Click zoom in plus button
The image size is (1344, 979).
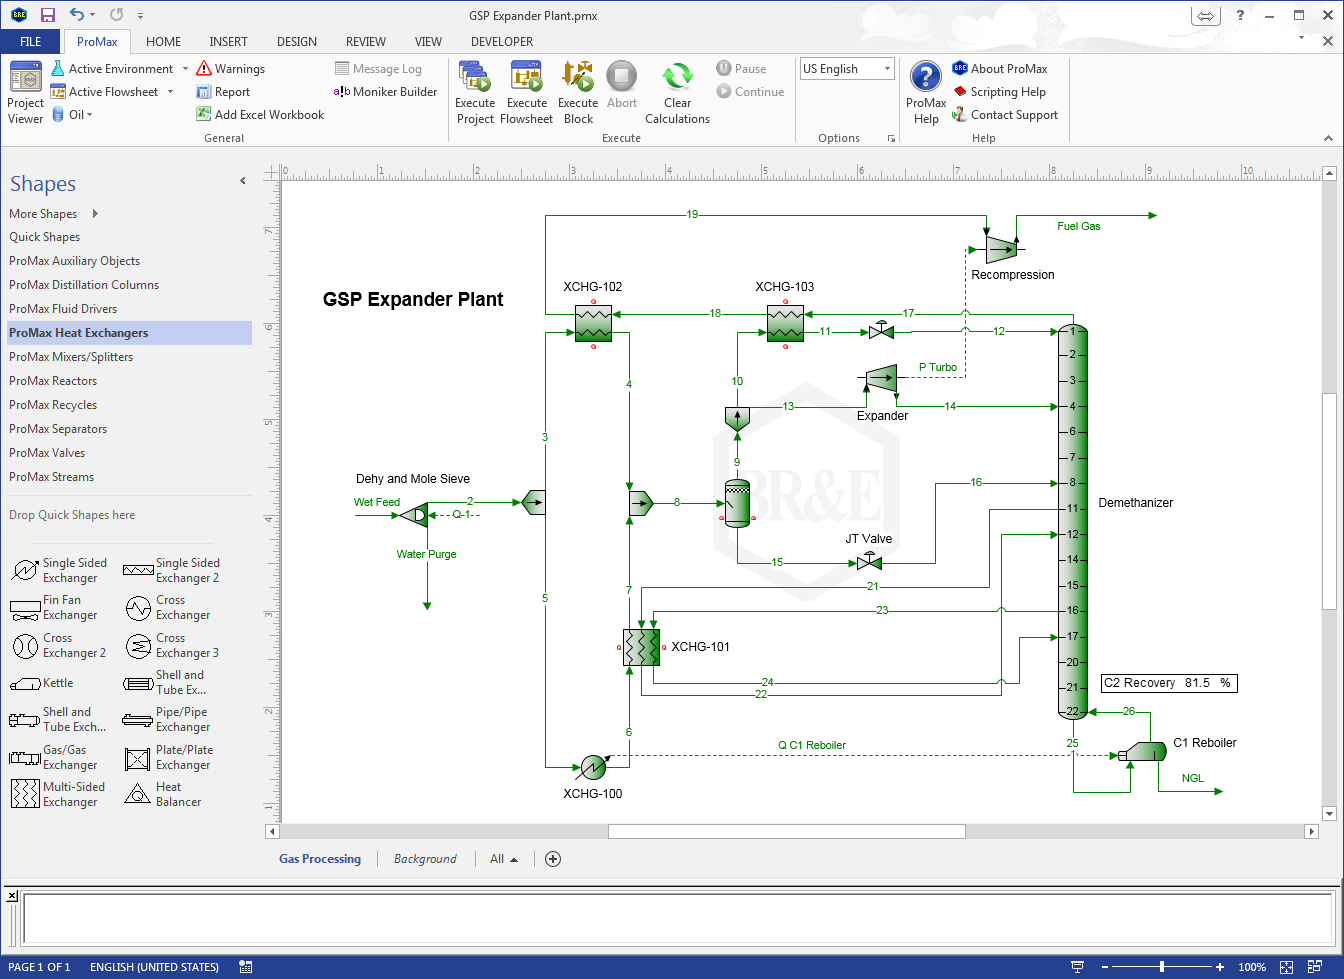(1220, 967)
